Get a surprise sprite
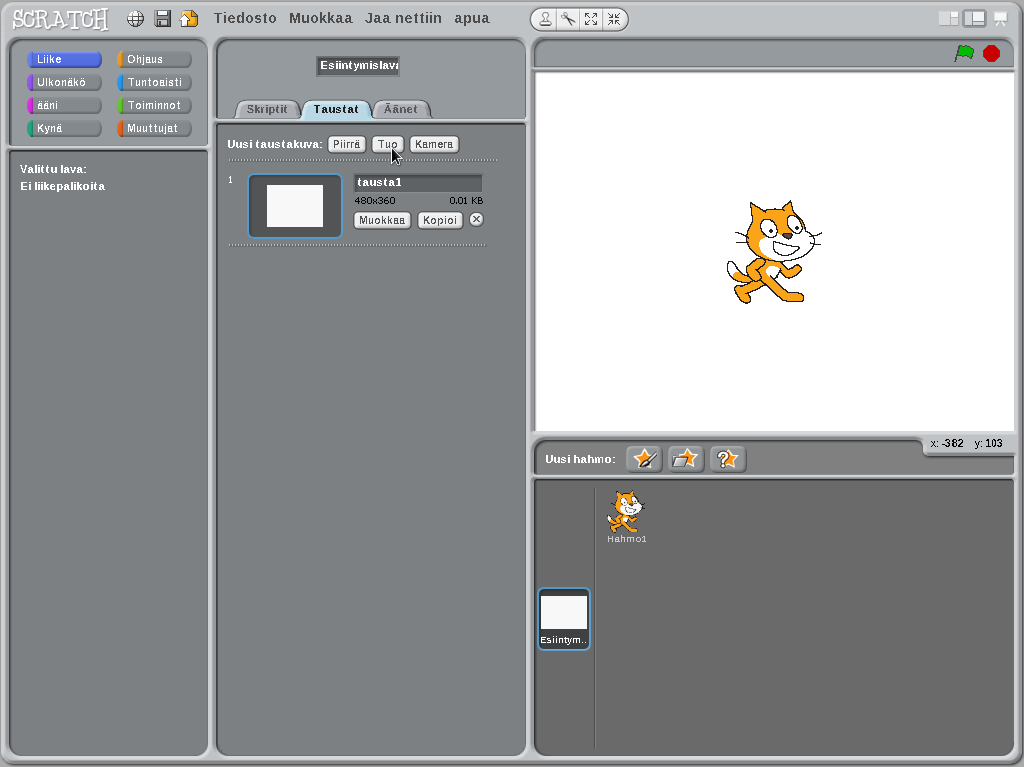This screenshot has height=767, width=1024. pyautogui.click(x=728, y=459)
